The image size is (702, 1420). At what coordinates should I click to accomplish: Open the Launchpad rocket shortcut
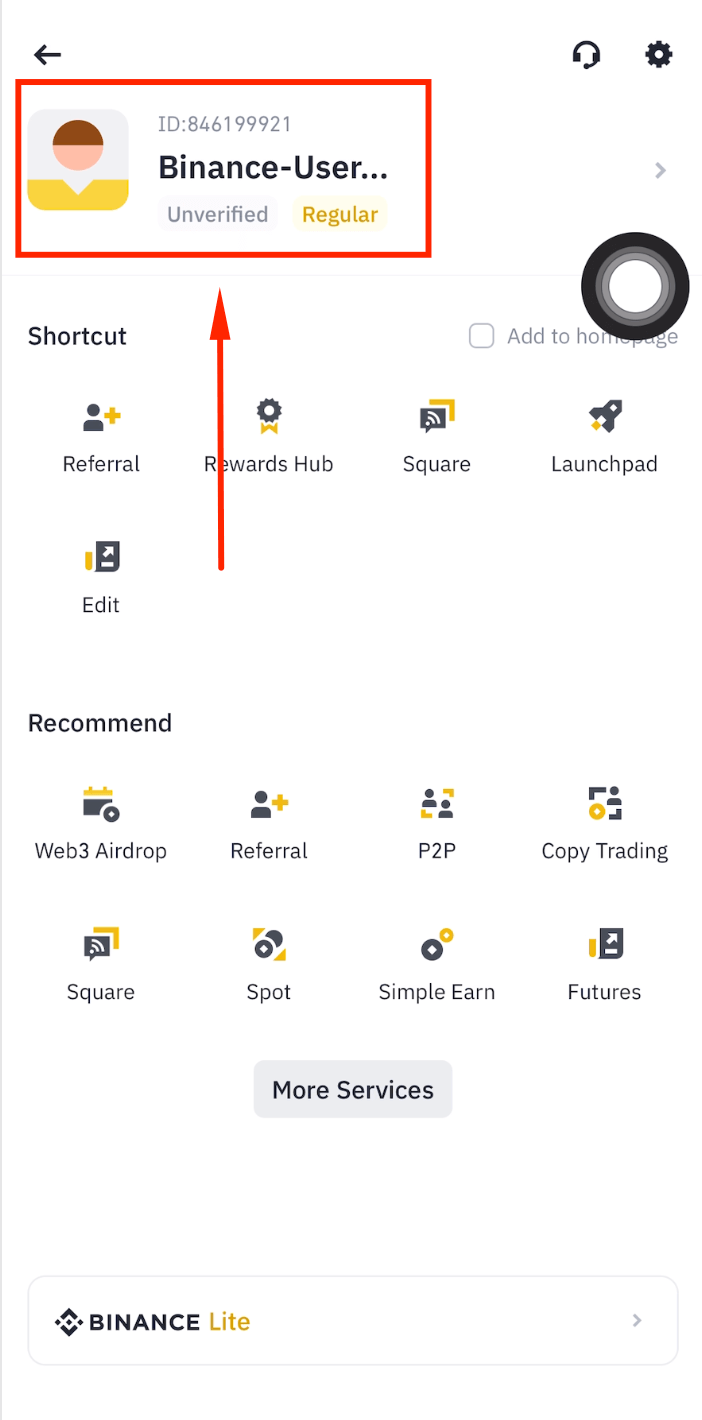[605, 416]
